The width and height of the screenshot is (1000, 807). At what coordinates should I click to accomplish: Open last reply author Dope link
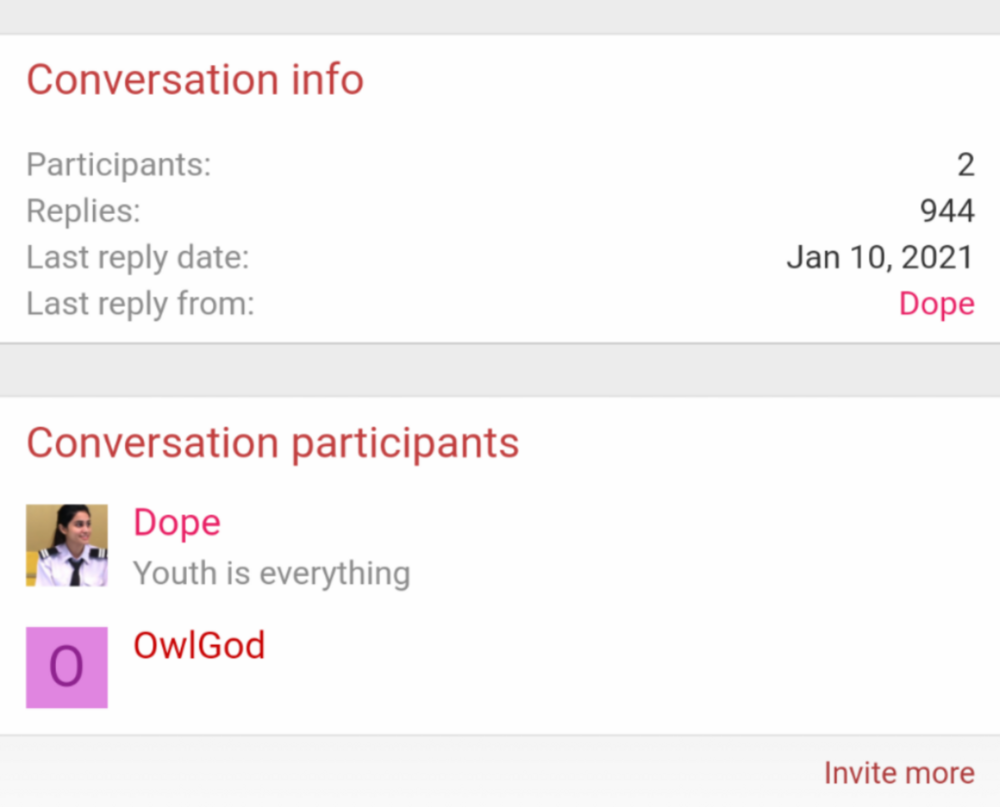(x=936, y=303)
